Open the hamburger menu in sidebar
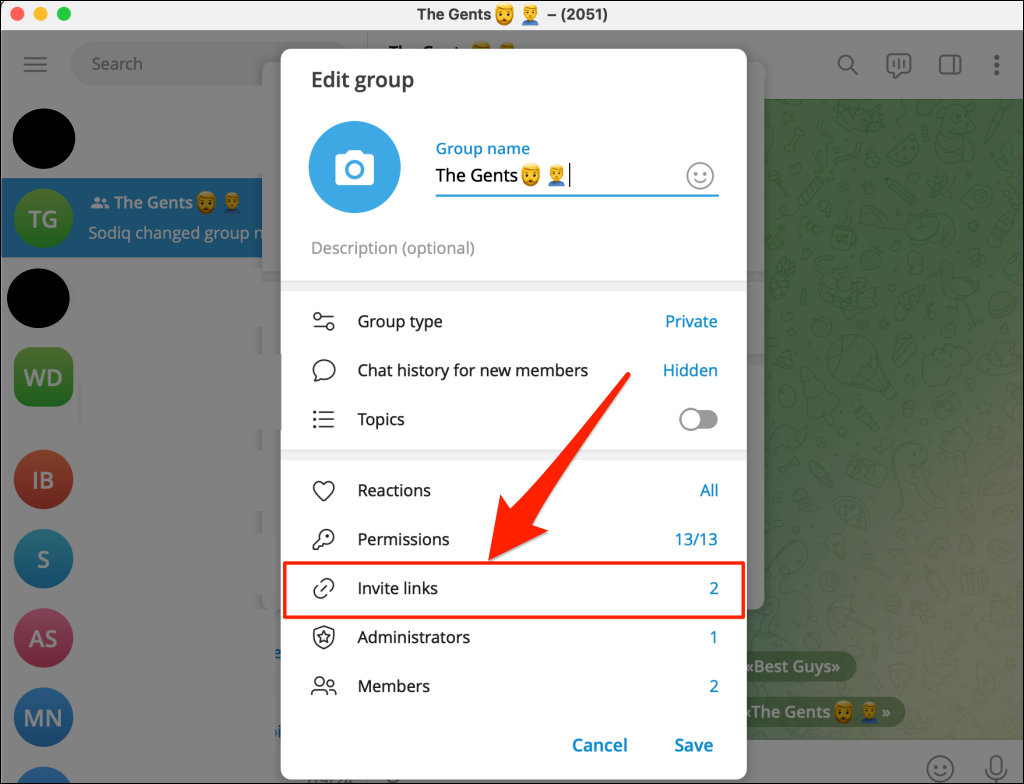1024x784 pixels. pos(35,64)
